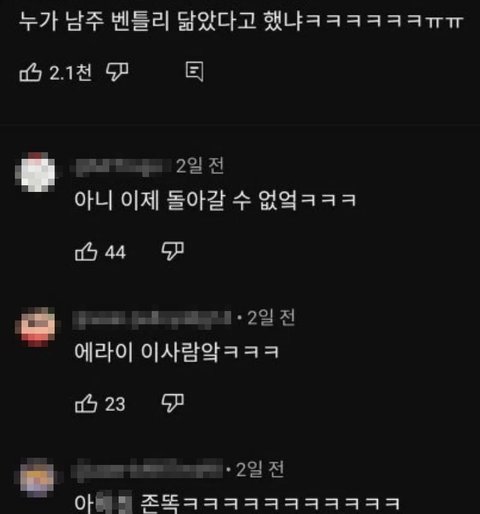Screen dimensions: 480x514
Task: Click '2일 전' timestamp on '존똑' reply
Action: click(x=260, y=469)
